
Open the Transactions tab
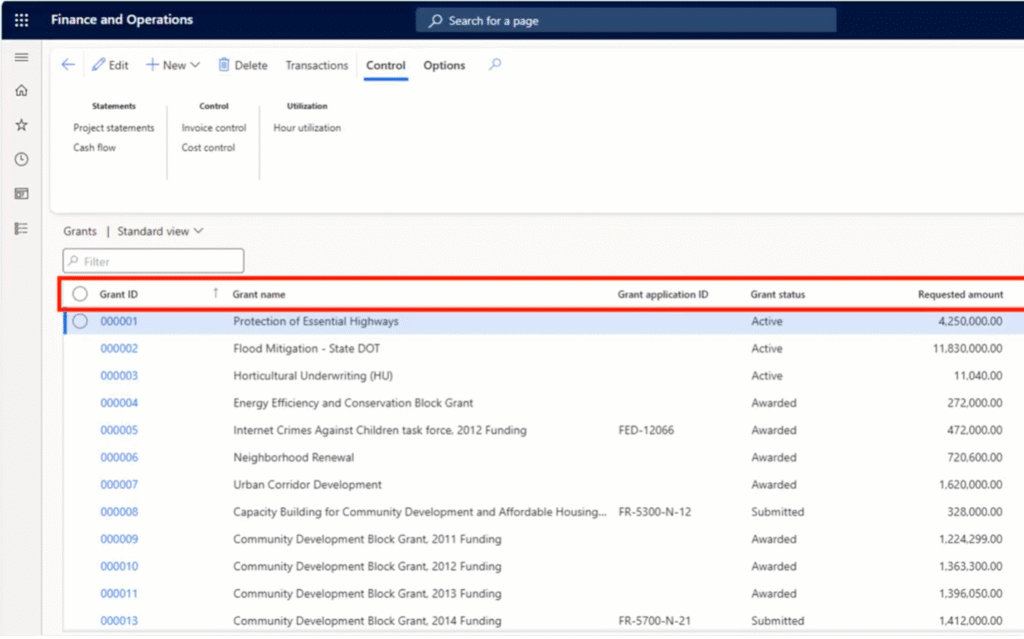point(316,65)
